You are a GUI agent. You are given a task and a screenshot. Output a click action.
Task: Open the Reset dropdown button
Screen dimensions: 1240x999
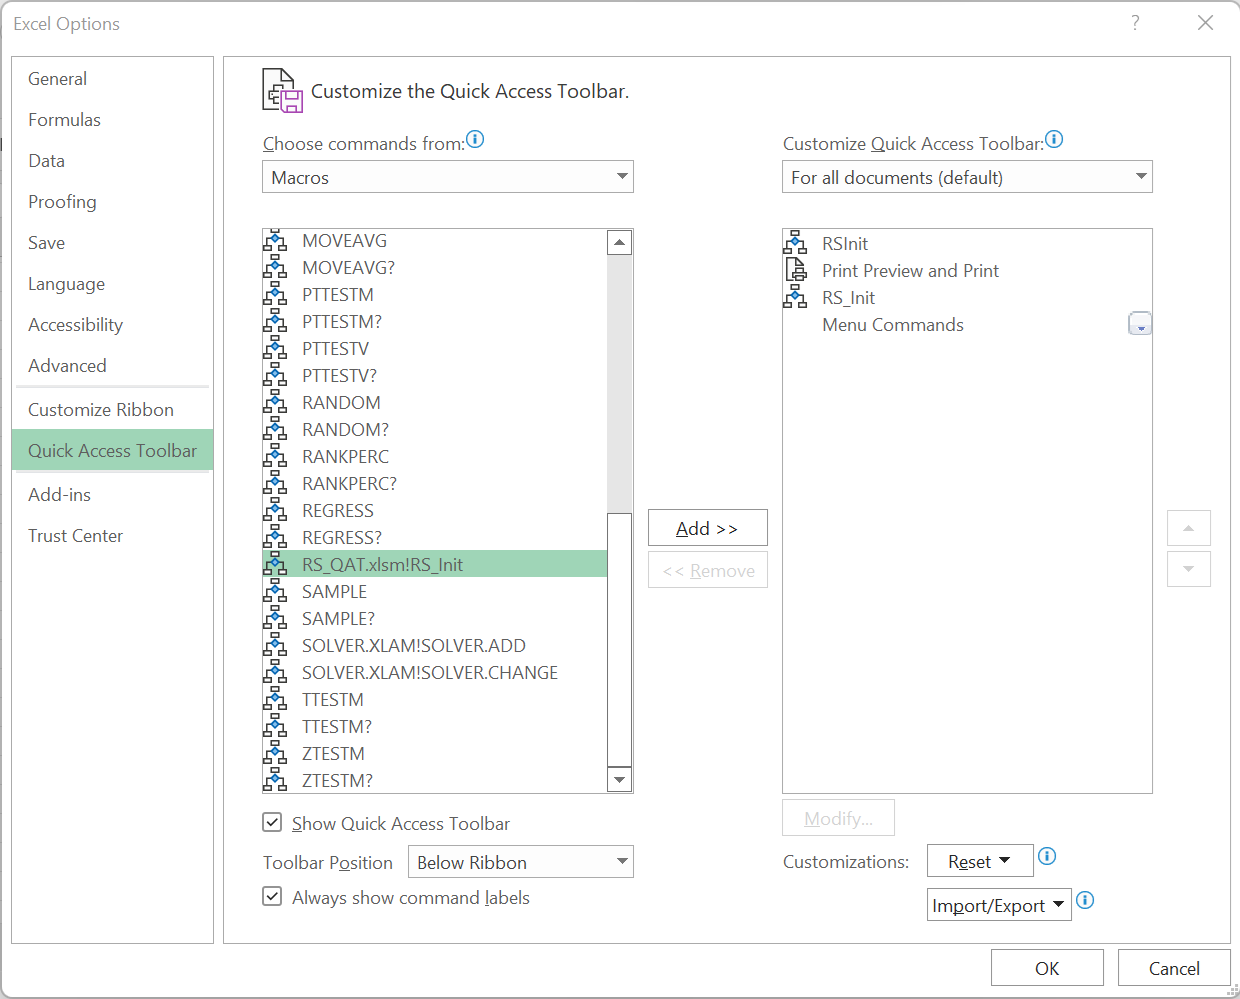tap(979, 861)
